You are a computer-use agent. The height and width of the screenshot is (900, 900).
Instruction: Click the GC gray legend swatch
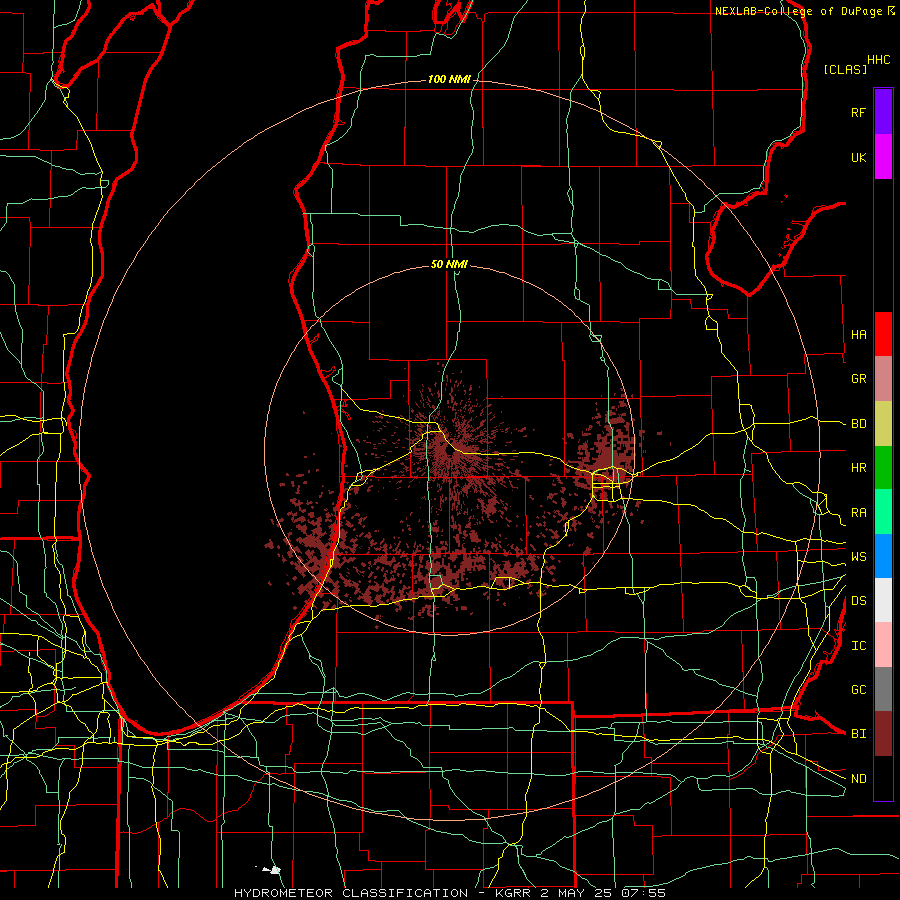point(883,689)
